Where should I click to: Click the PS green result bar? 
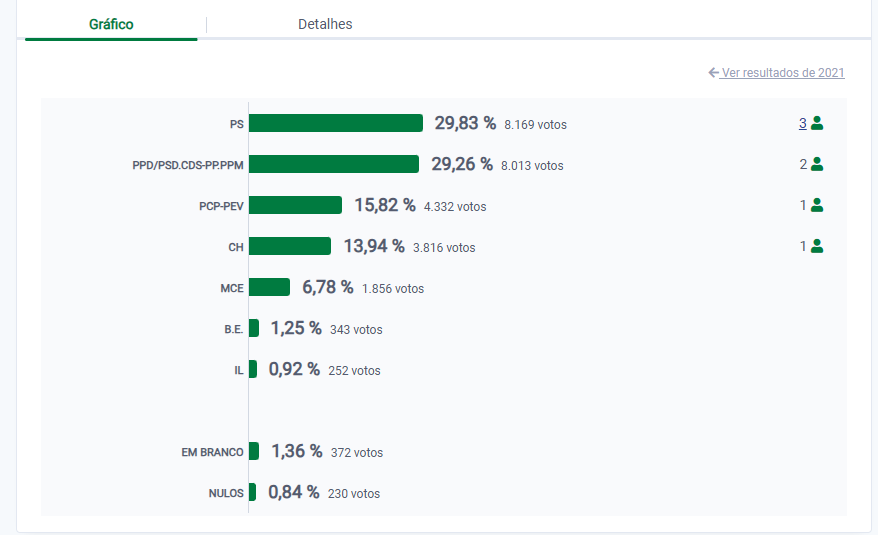[336, 123]
